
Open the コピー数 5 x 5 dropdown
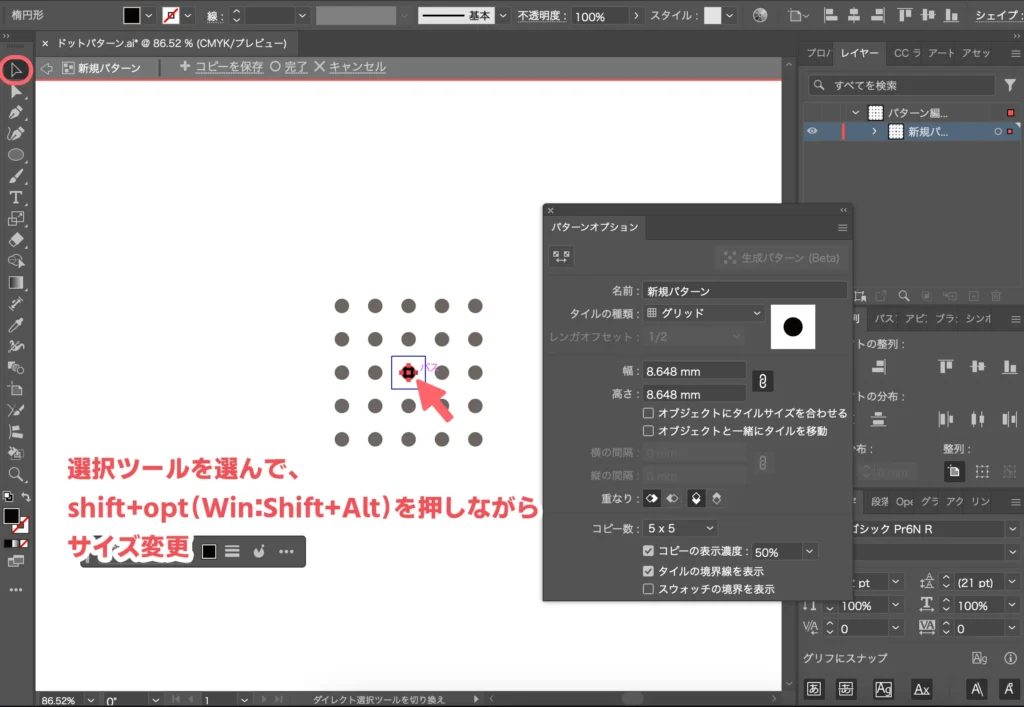tap(679, 527)
